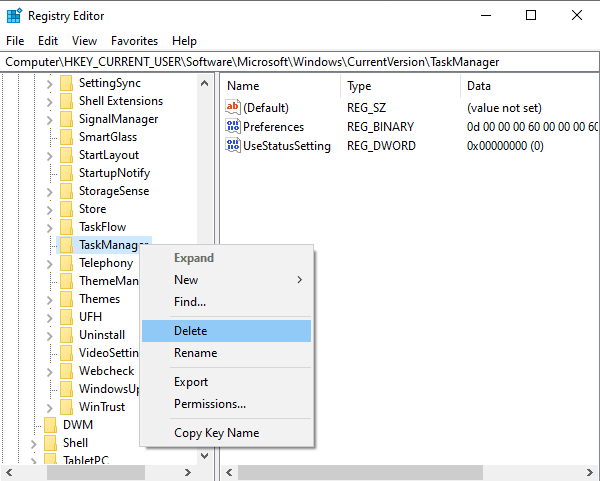The image size is (600, 481).
Task: Click the registry path address bar
Action: pos(299,62)
